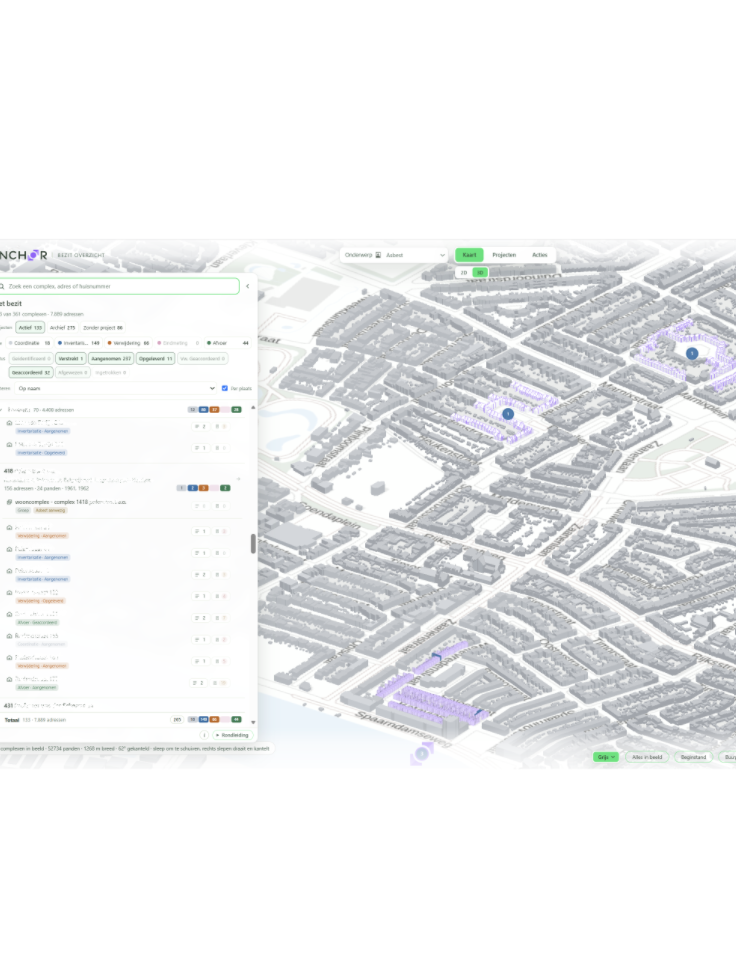The width and height of the screenshot is (736, 973).
Task: Open complex 418 with its arrow
Action: [239, 479]
